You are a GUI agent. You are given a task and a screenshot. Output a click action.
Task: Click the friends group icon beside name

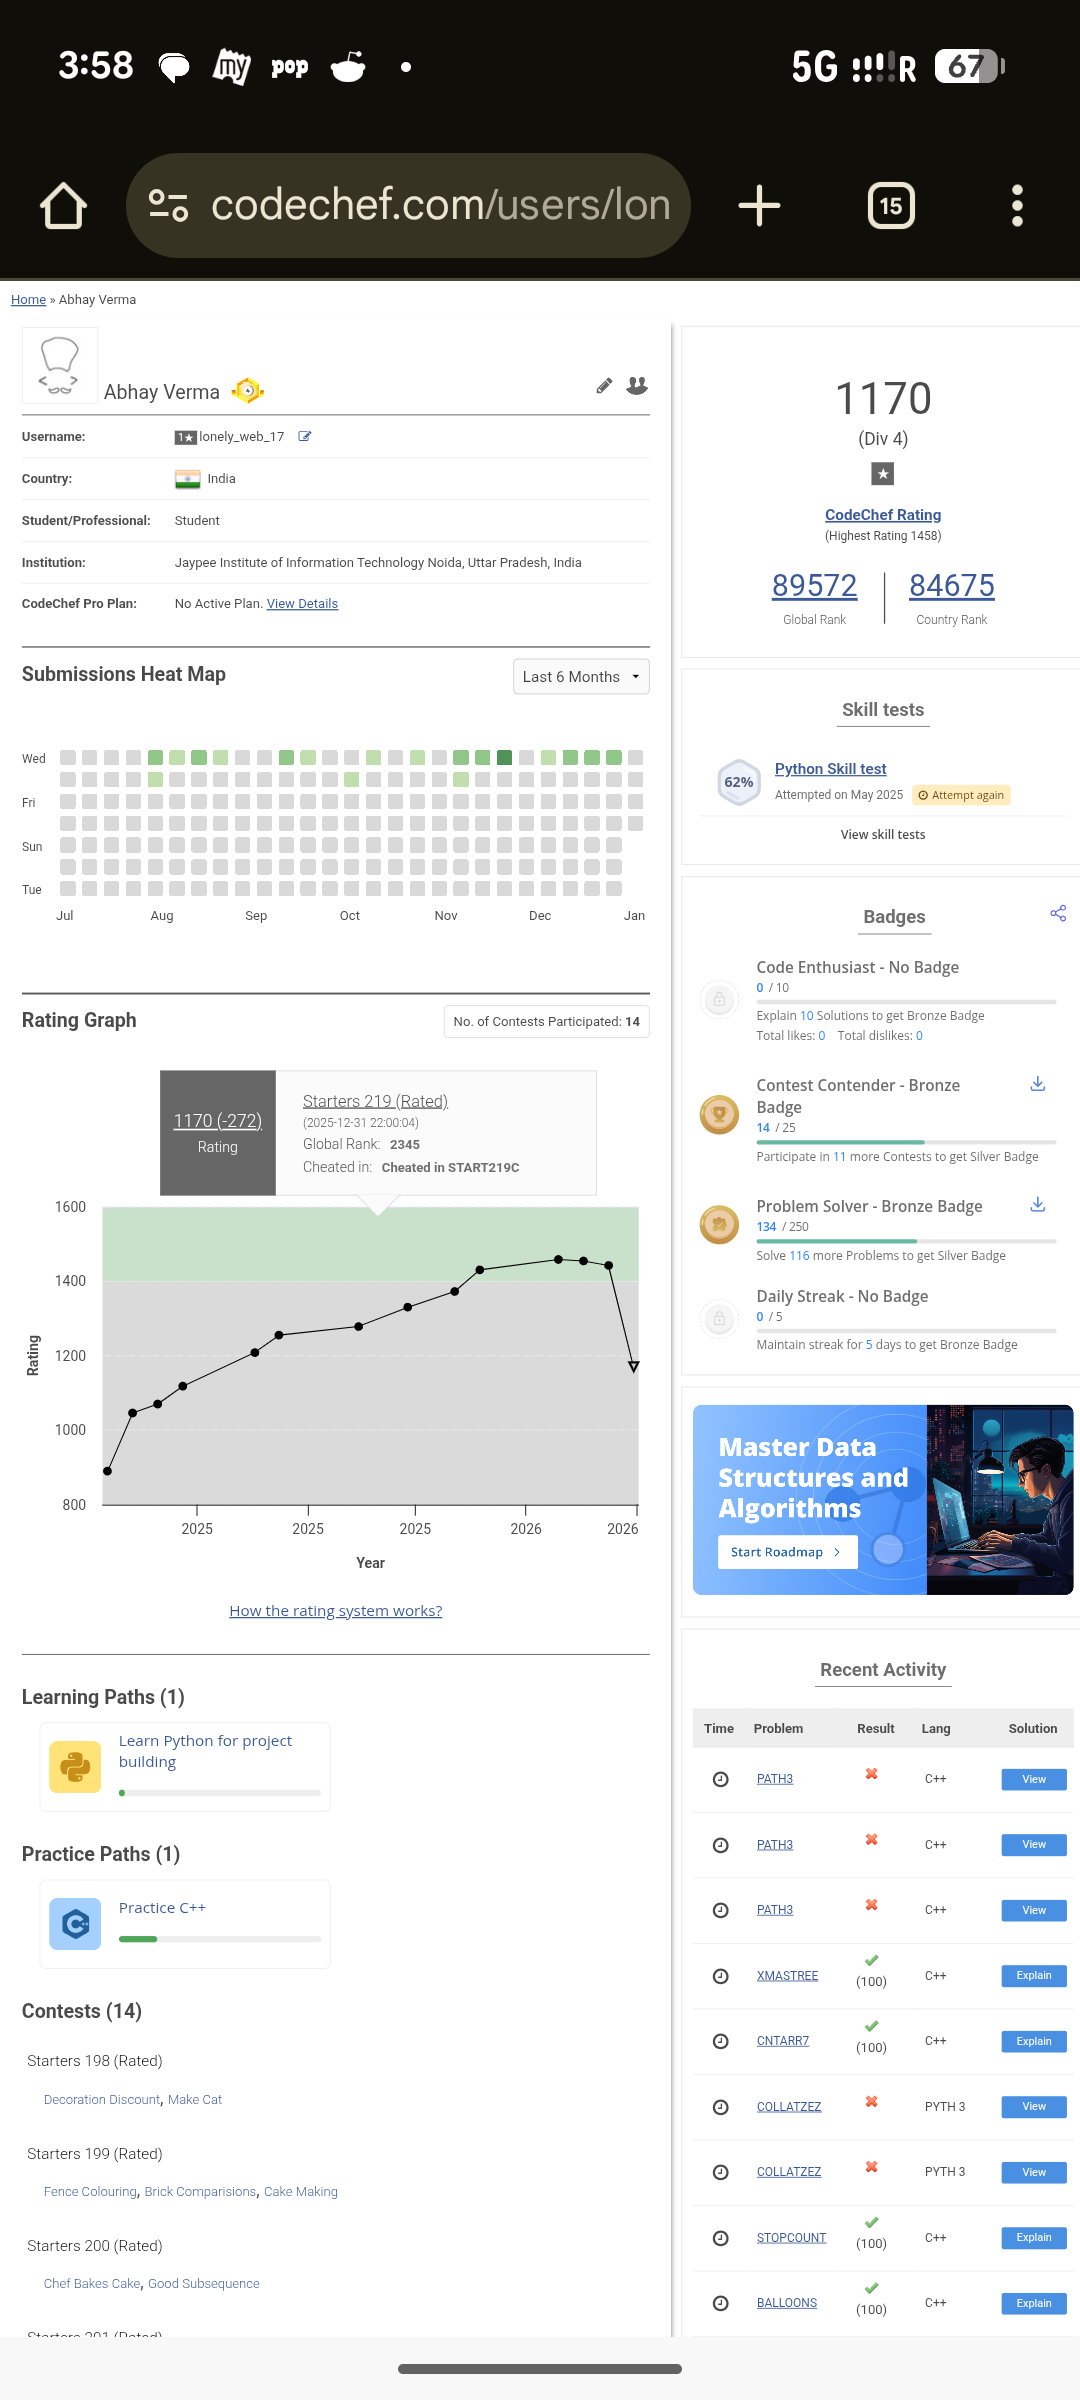pyautogui.click(x=637, y=386)
